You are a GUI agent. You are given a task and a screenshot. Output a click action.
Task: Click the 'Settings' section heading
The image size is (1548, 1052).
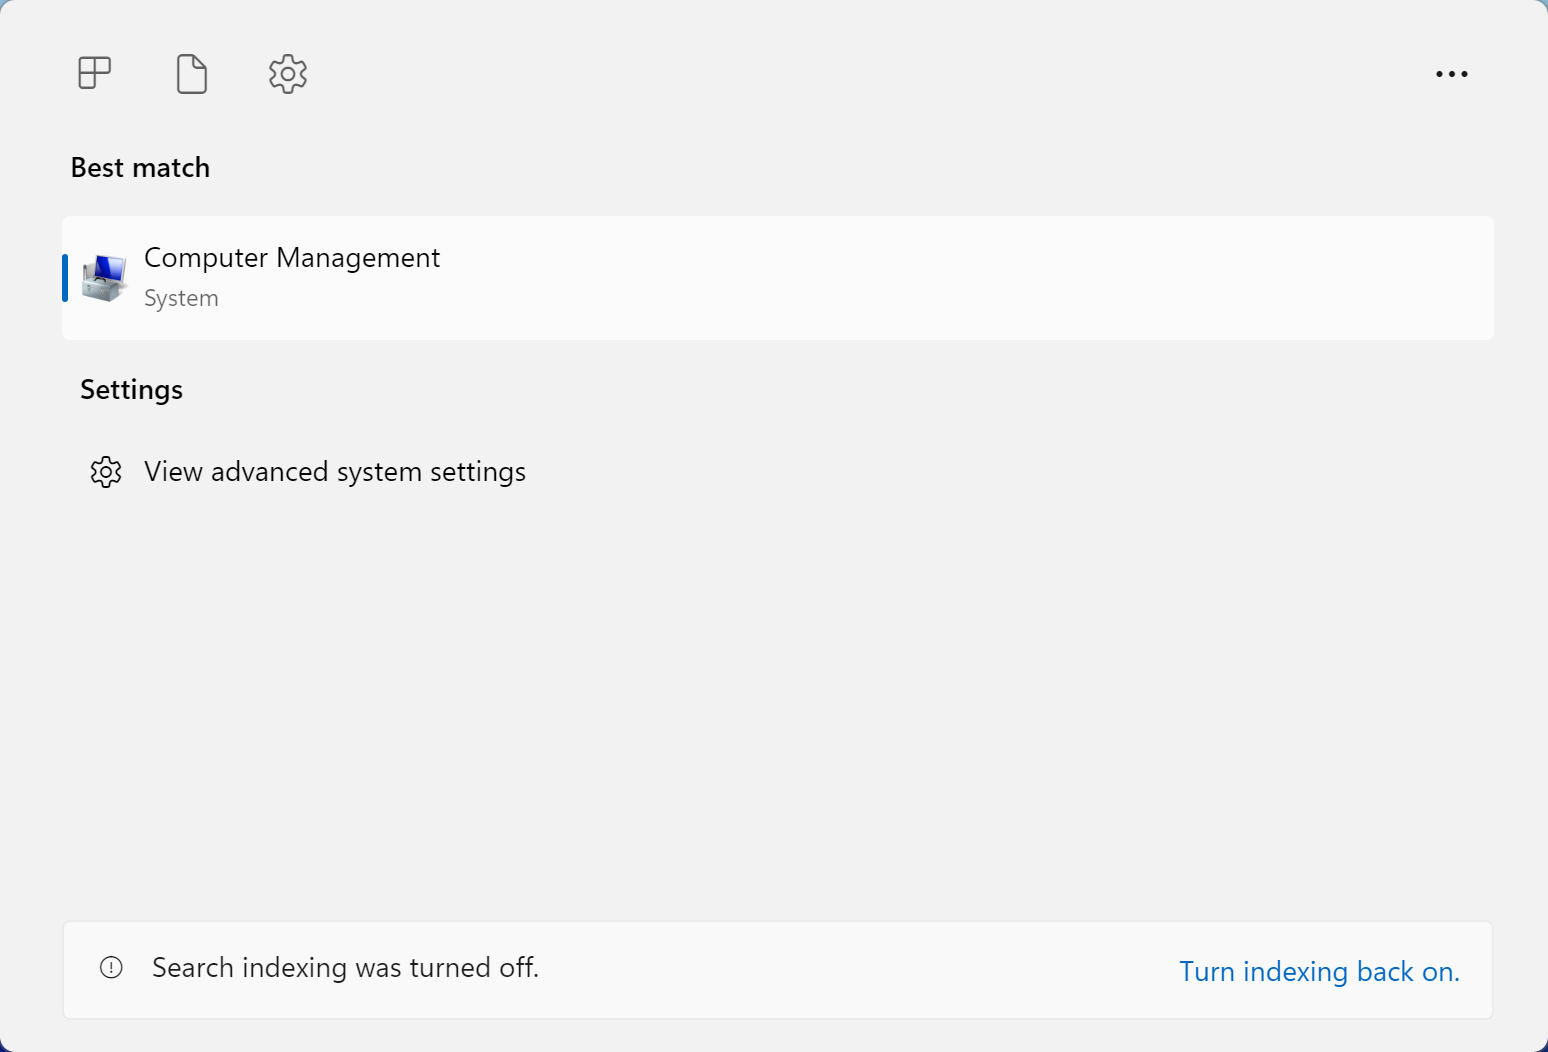tap(131, 390)
